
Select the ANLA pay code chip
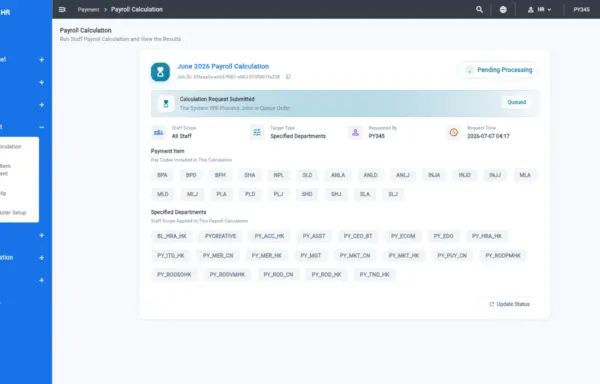click(x=338, y=175)
